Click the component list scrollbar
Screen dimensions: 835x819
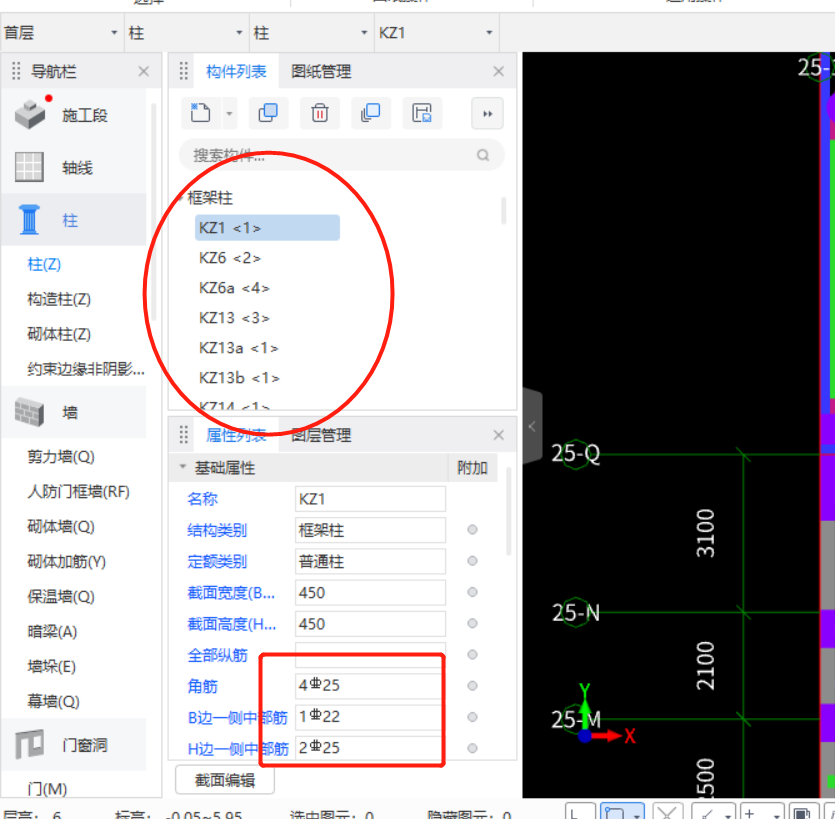(x=503, y=210)
